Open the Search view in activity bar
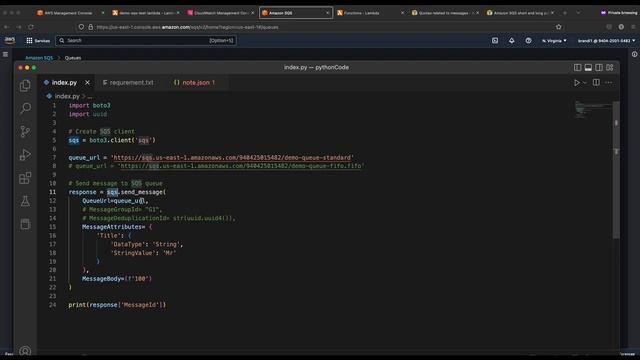 point(25,108)
